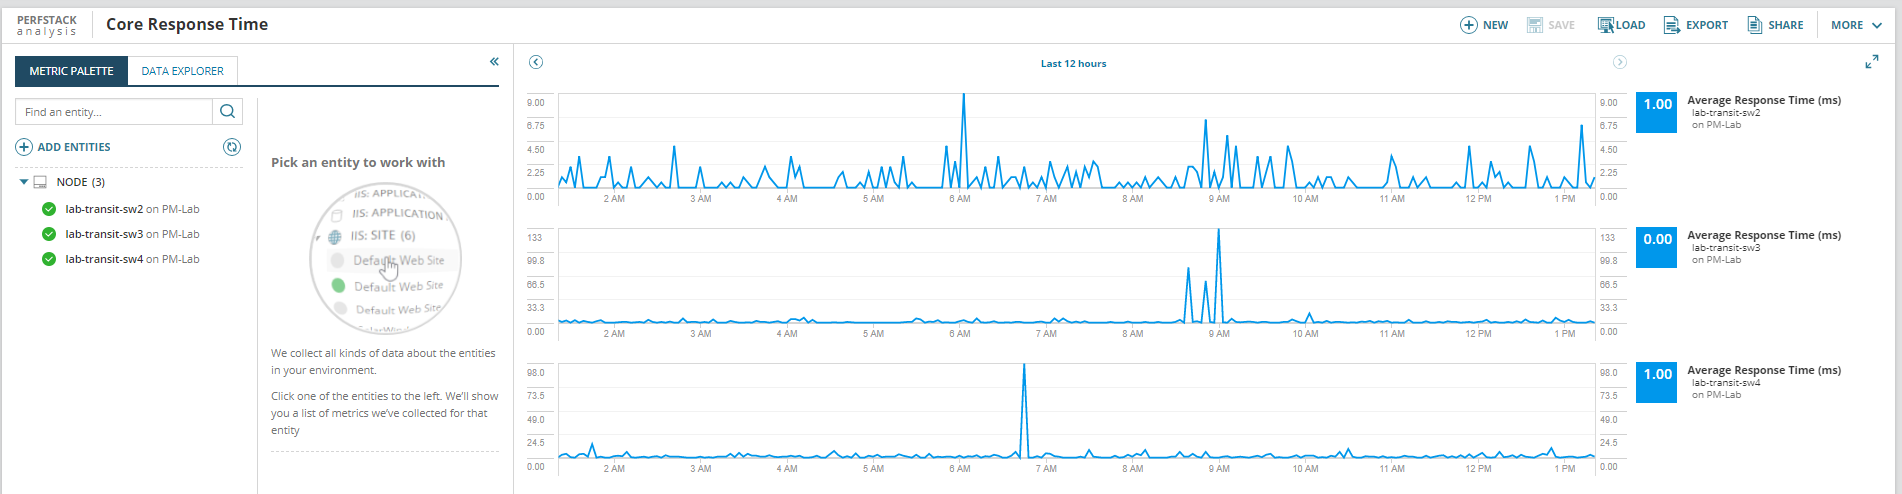Expand the charts to full screen
The height and width of the screenshot is (494, 1902).
click(x=1871, y=62)
